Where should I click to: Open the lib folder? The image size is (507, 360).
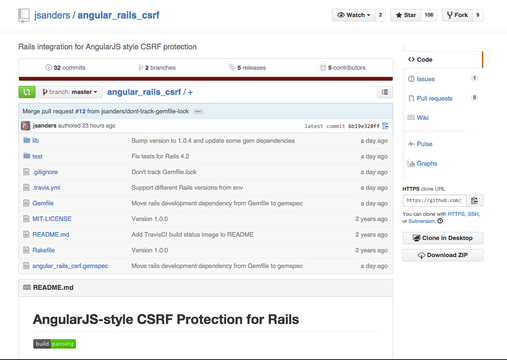(35, 141)
